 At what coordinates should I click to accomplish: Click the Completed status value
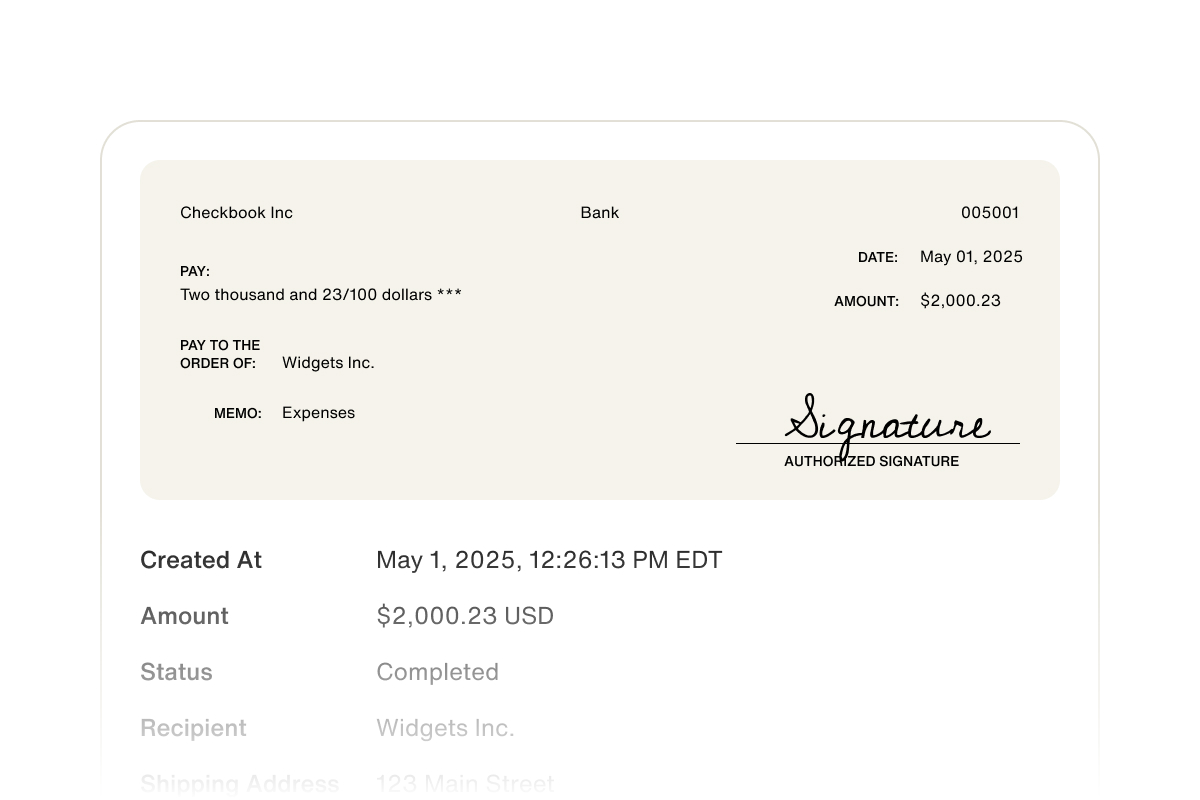[437, 672]
